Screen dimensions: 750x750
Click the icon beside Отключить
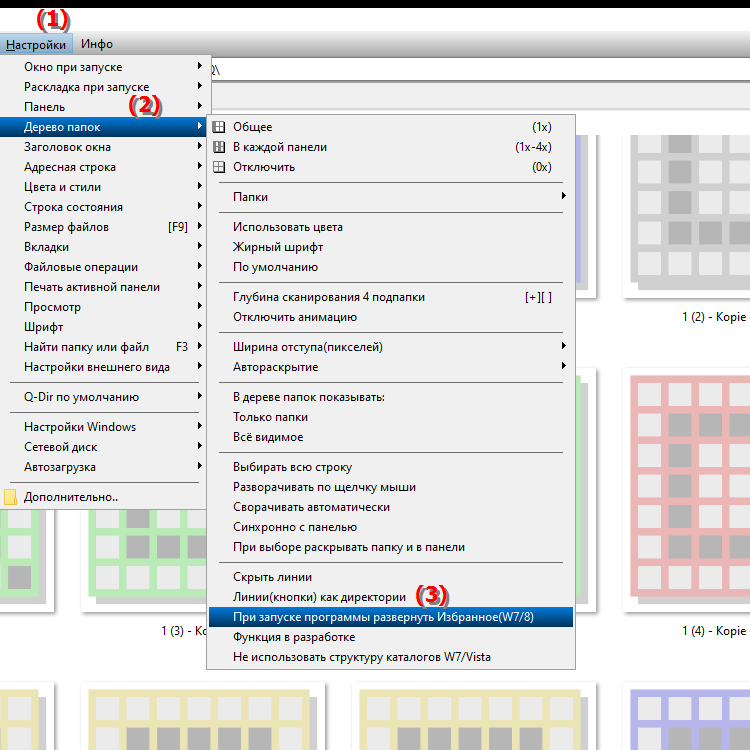point(220,167)
